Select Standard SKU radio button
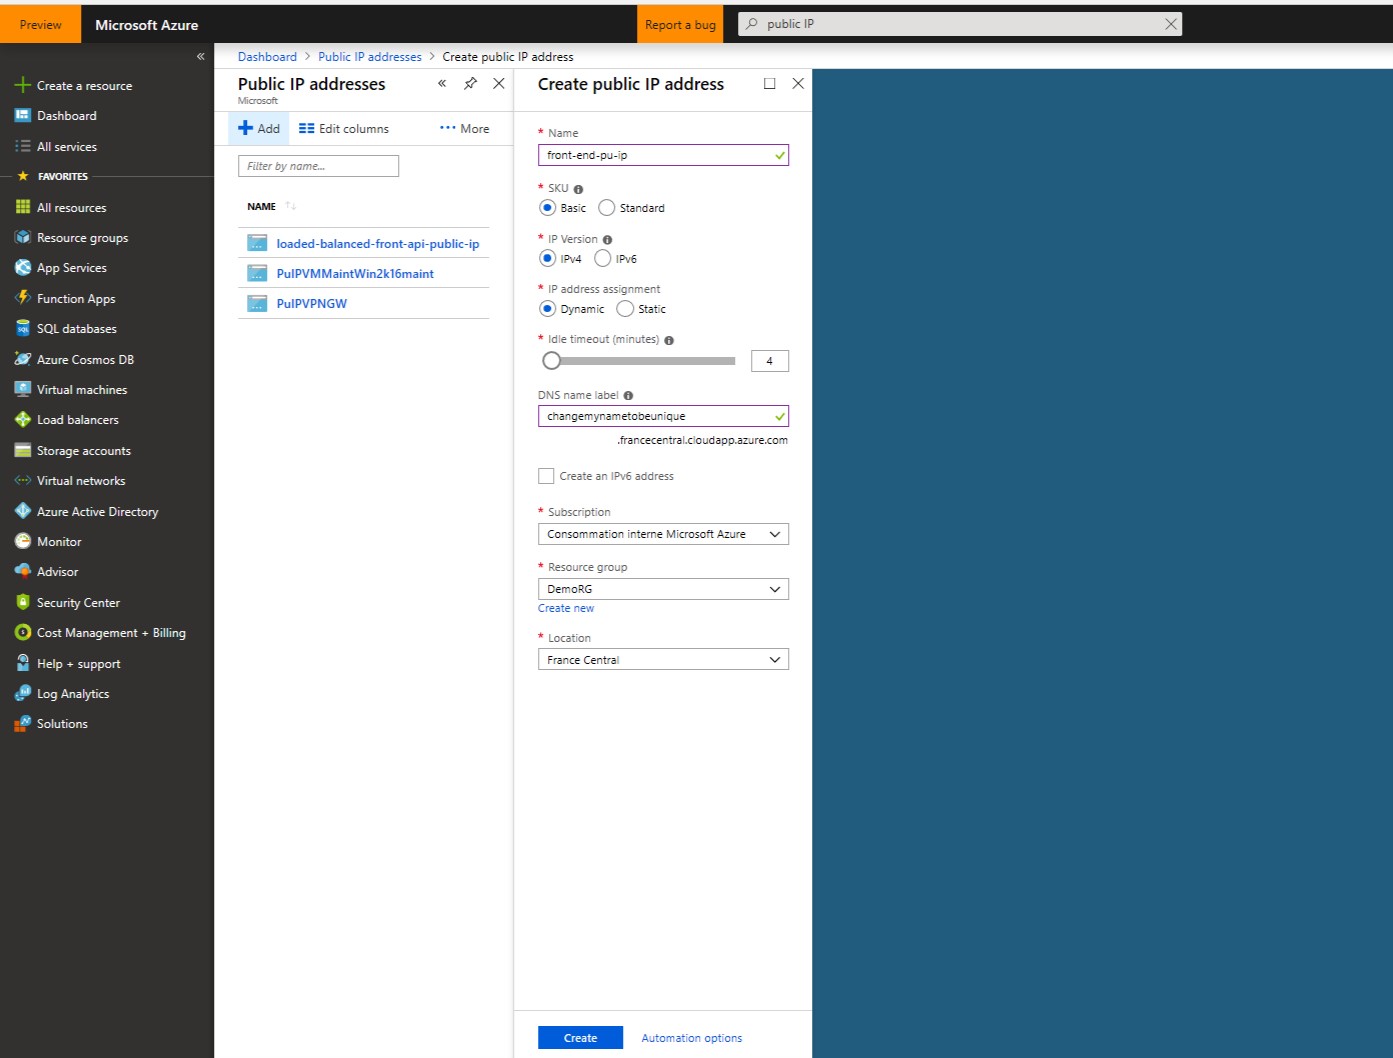This screenshot has height=1058, width=1393. (606, 208)
